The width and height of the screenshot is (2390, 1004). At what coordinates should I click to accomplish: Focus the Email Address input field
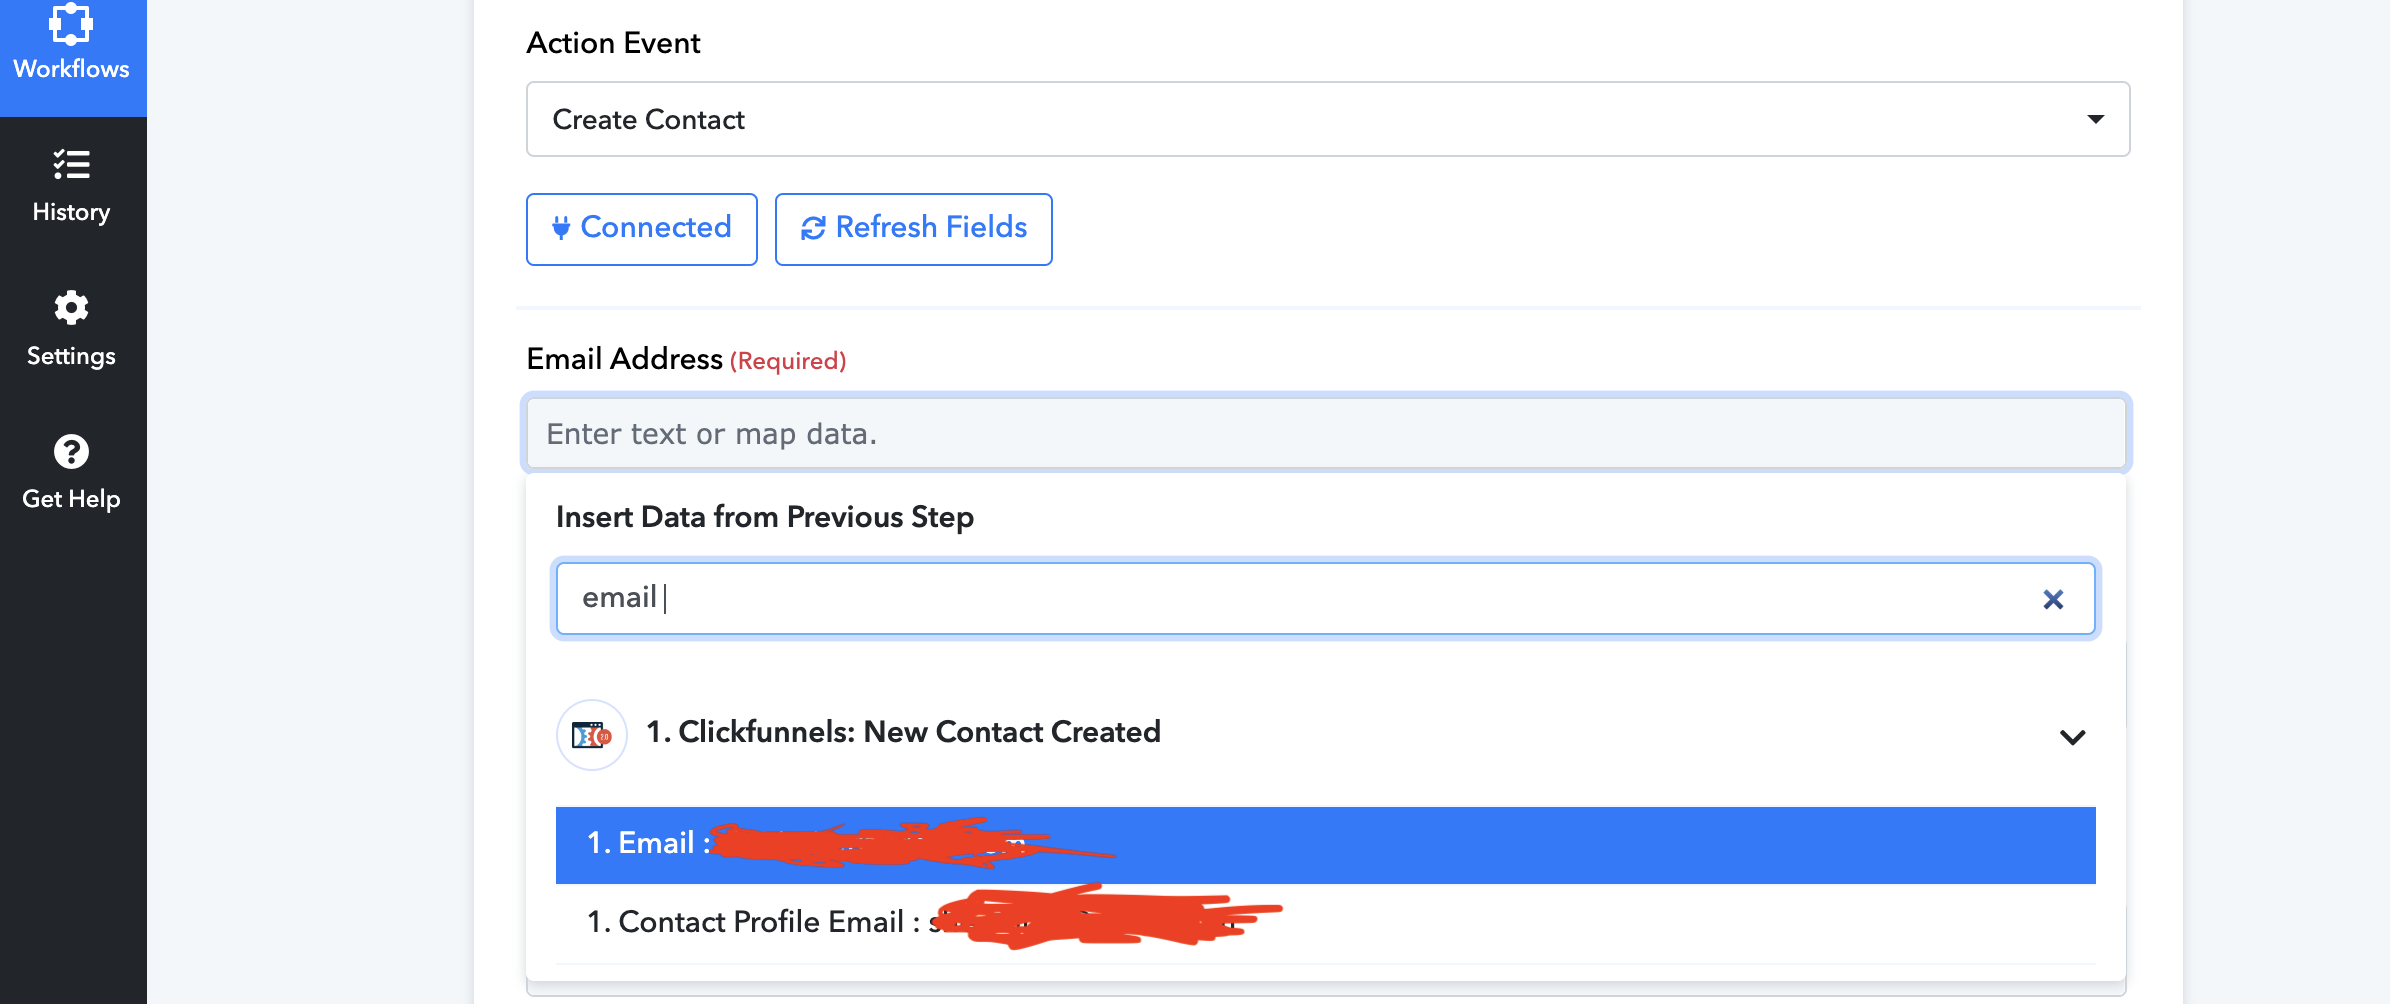(1326, 433)
